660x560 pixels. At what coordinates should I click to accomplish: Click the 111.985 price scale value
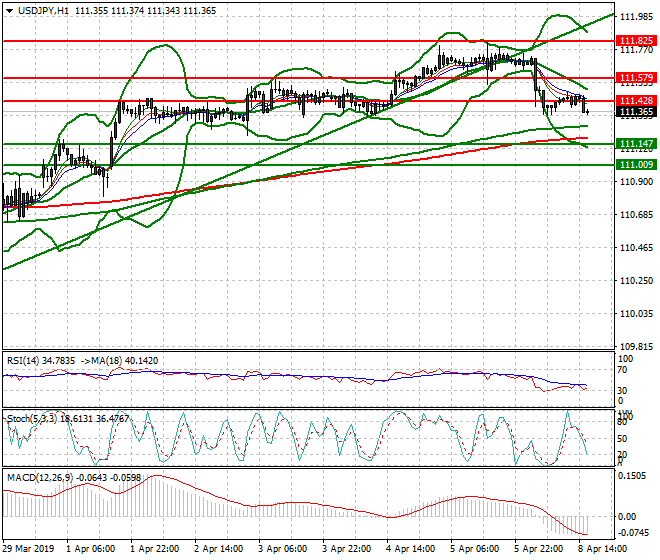tap(636, 16)
